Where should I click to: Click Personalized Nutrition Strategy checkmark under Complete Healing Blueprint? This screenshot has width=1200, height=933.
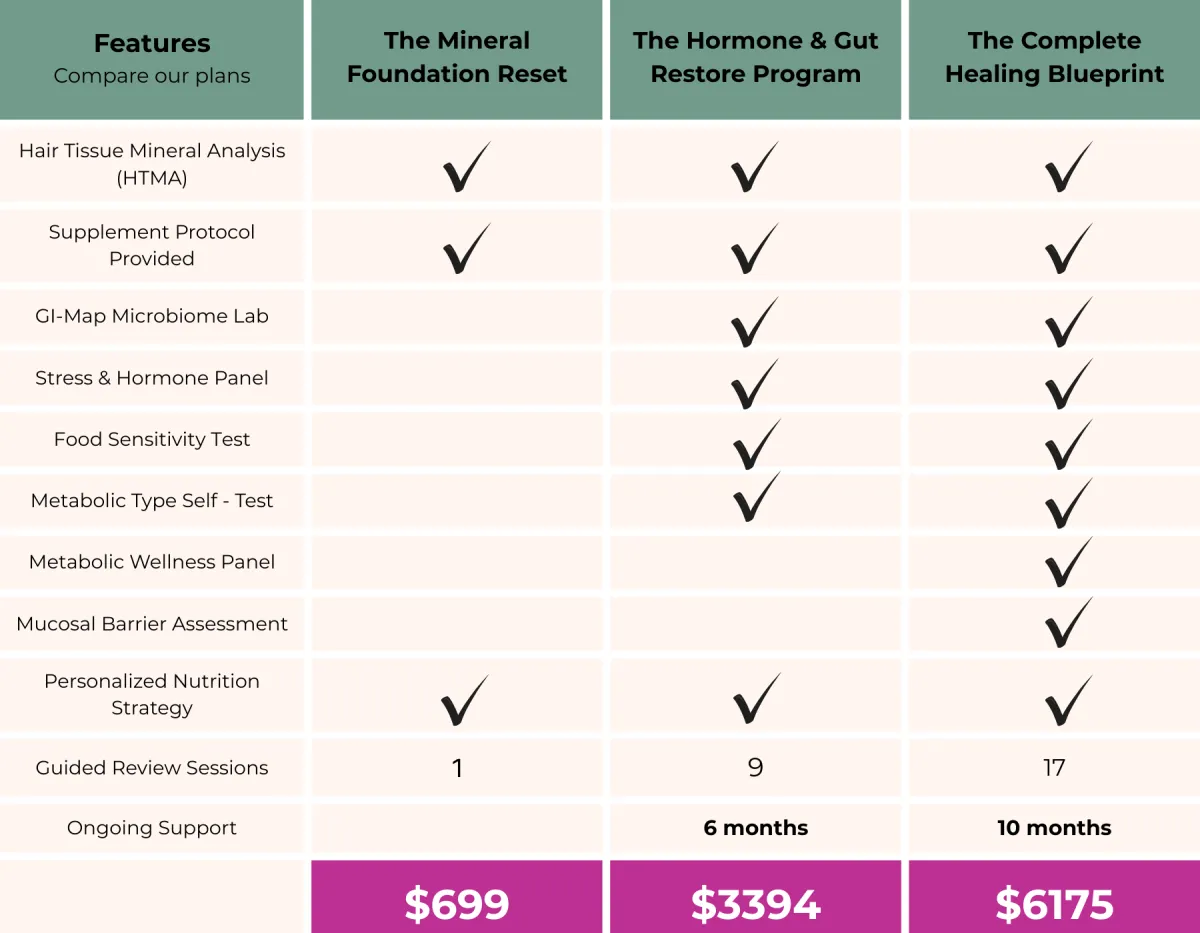point(1068,700)
